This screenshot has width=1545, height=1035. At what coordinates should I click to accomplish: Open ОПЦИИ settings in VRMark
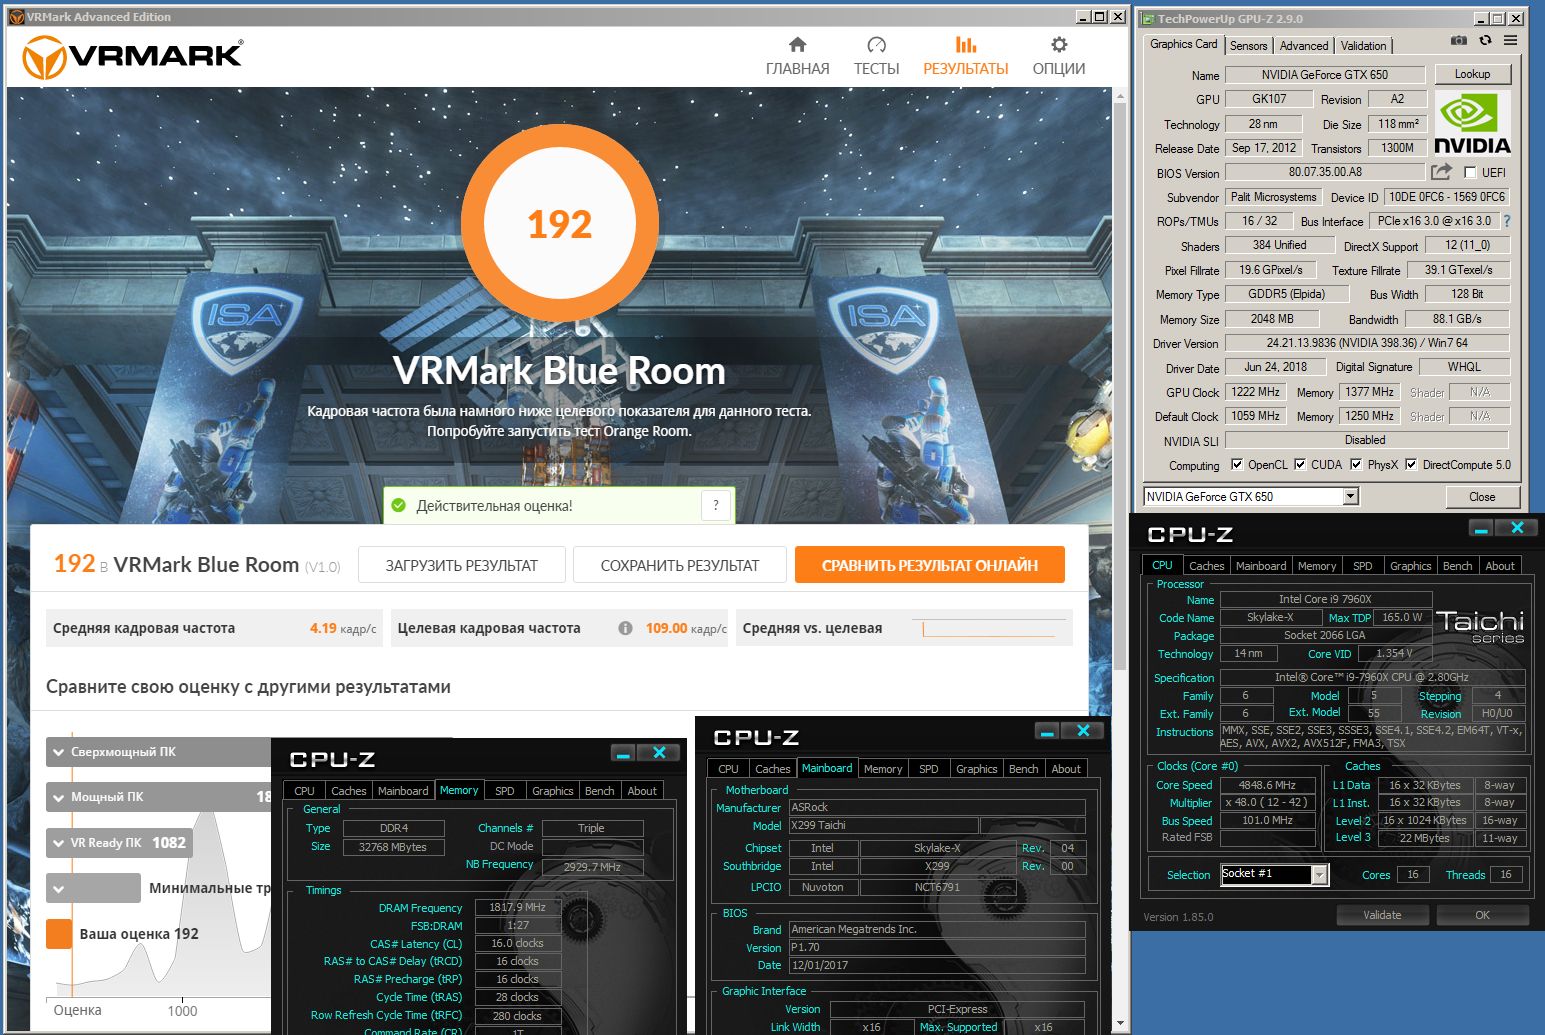tap(1059, 56)
